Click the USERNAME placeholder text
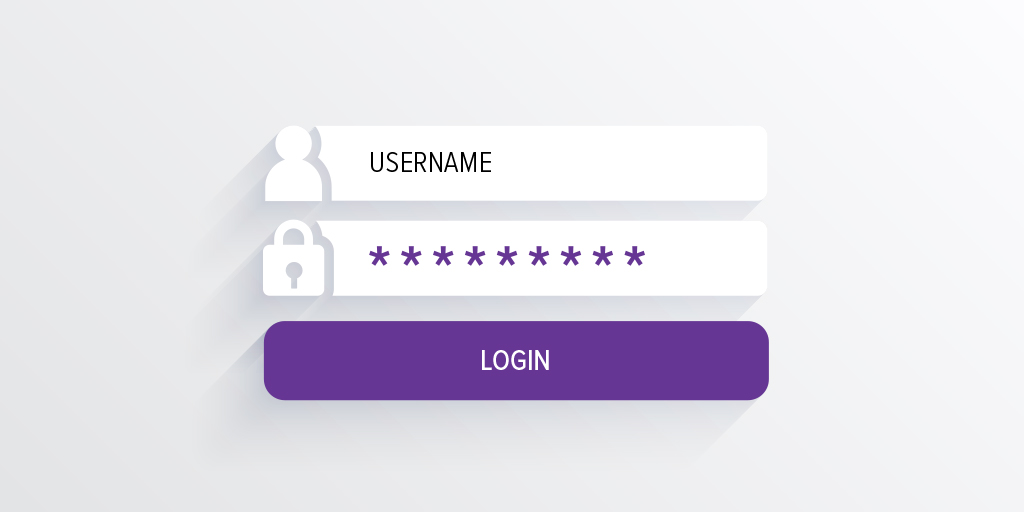 point(430,162)
